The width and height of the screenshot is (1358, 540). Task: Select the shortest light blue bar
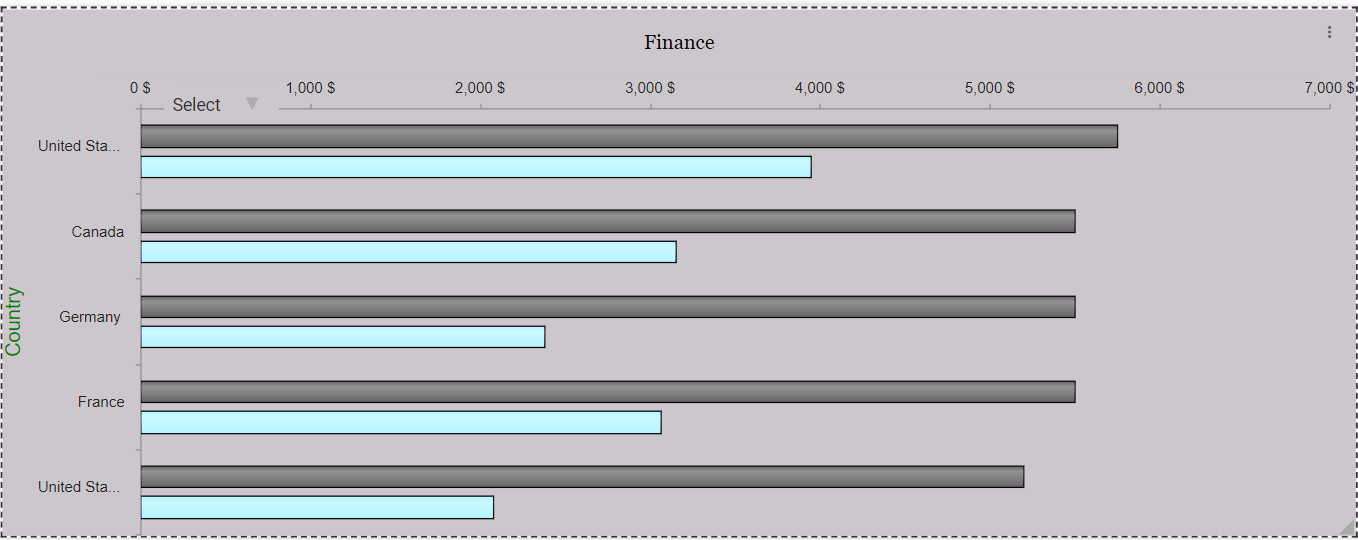(317, 507)
